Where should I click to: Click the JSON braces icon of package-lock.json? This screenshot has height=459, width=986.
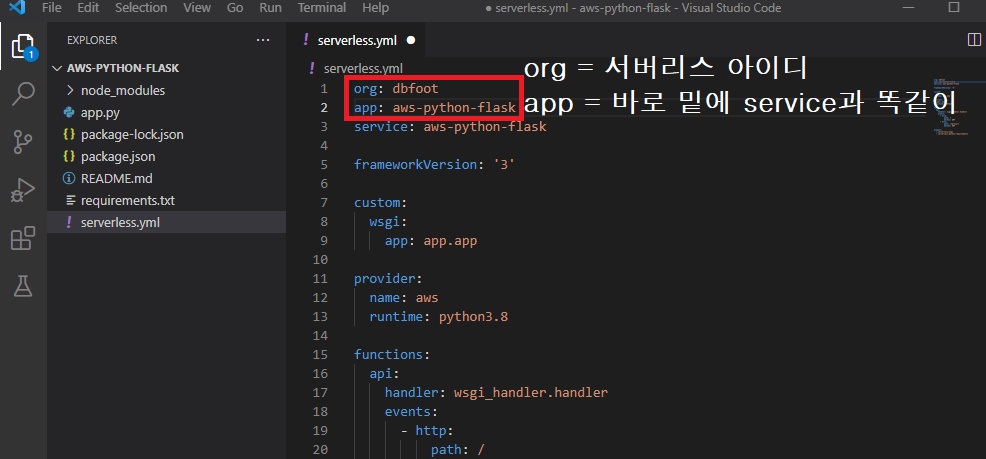click(69, 135)
